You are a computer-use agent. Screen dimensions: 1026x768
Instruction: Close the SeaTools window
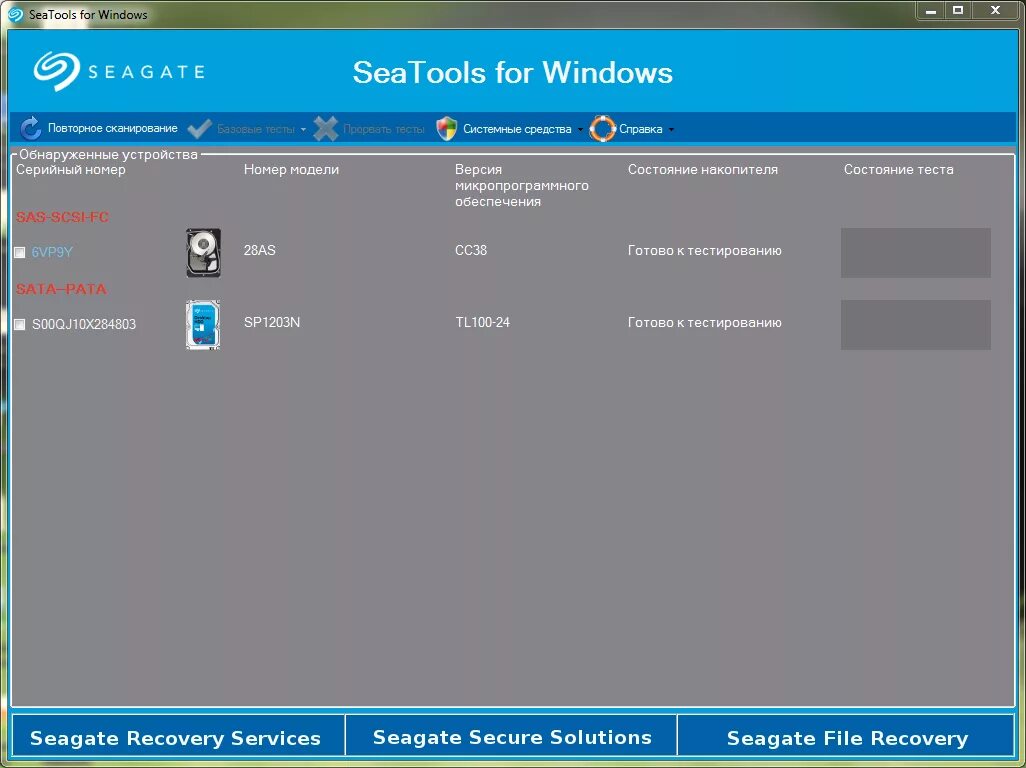pyautogui.click(x=995, y=10)
